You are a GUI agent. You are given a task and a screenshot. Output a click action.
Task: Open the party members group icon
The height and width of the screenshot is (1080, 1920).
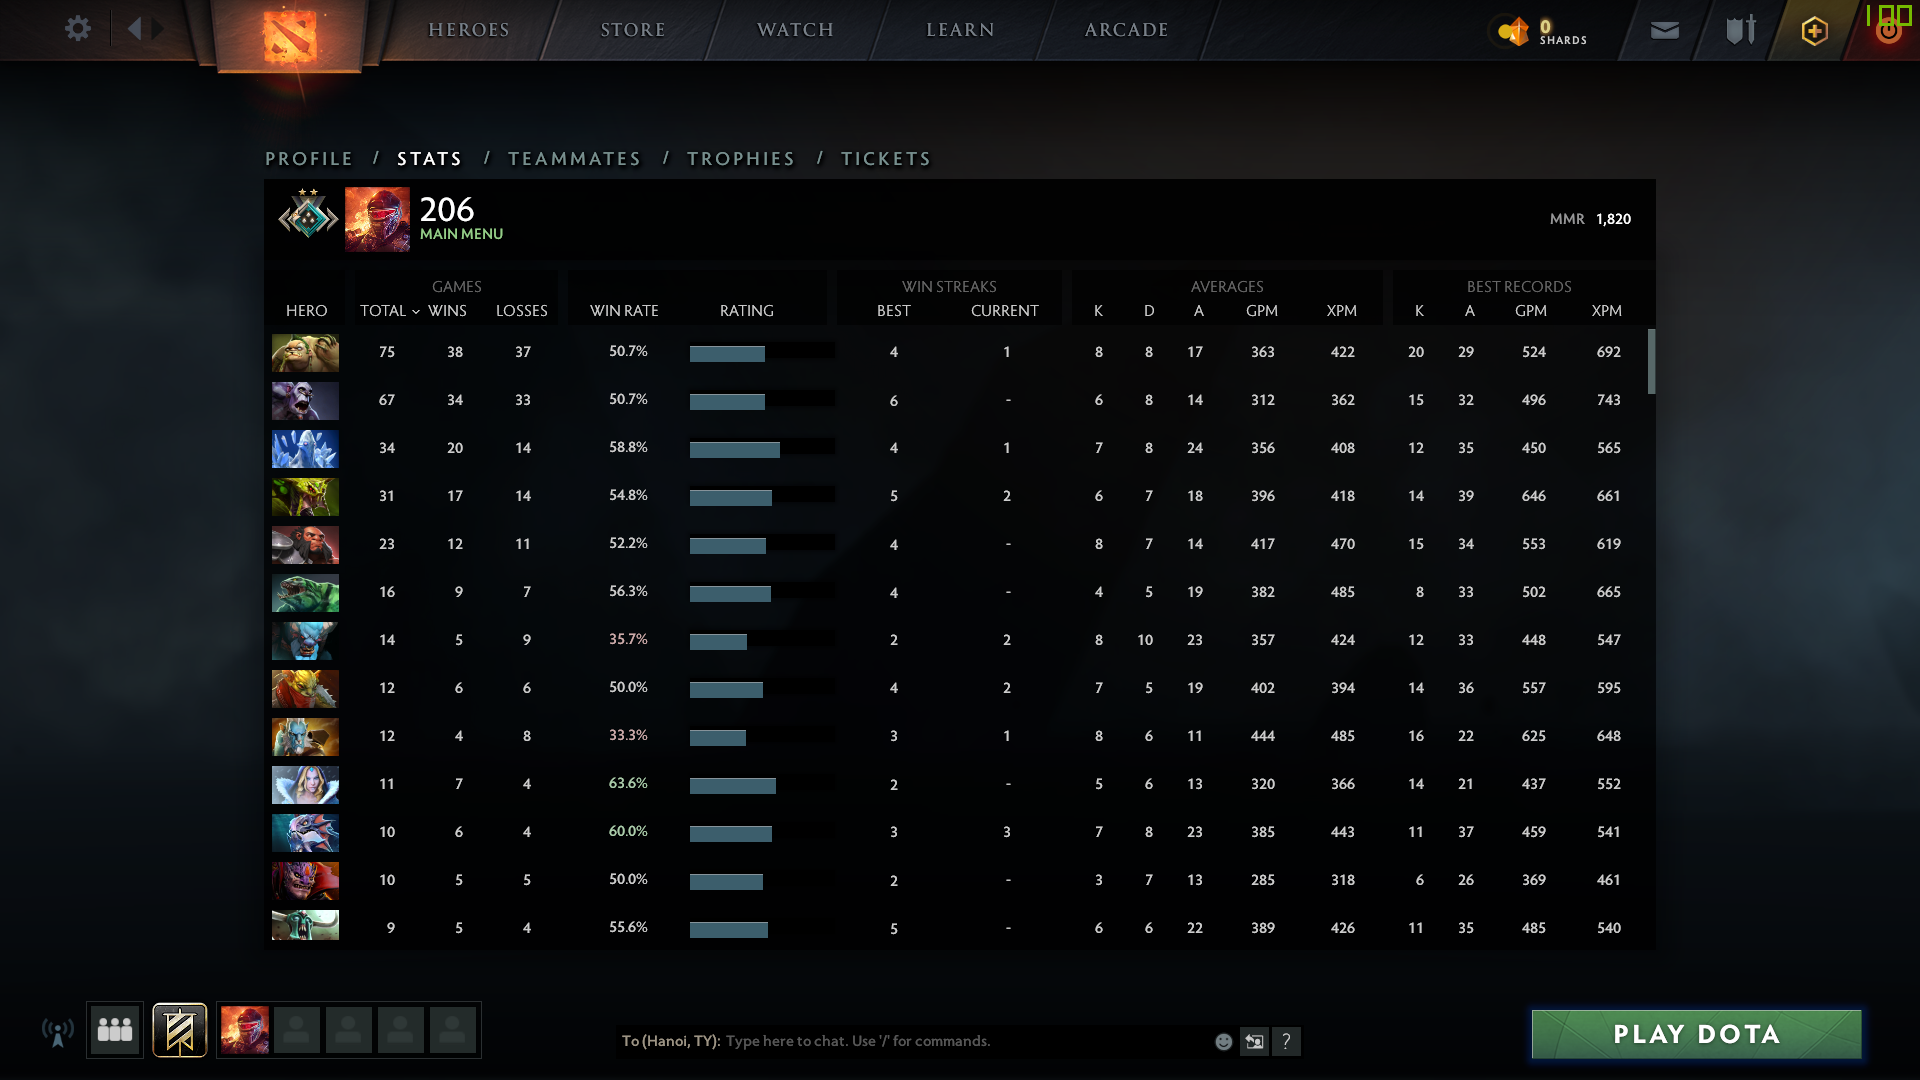[115, 1030]
